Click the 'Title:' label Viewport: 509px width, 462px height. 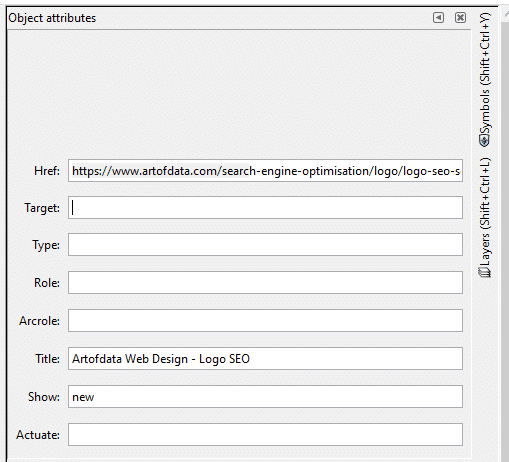click(x=48, y=359)
